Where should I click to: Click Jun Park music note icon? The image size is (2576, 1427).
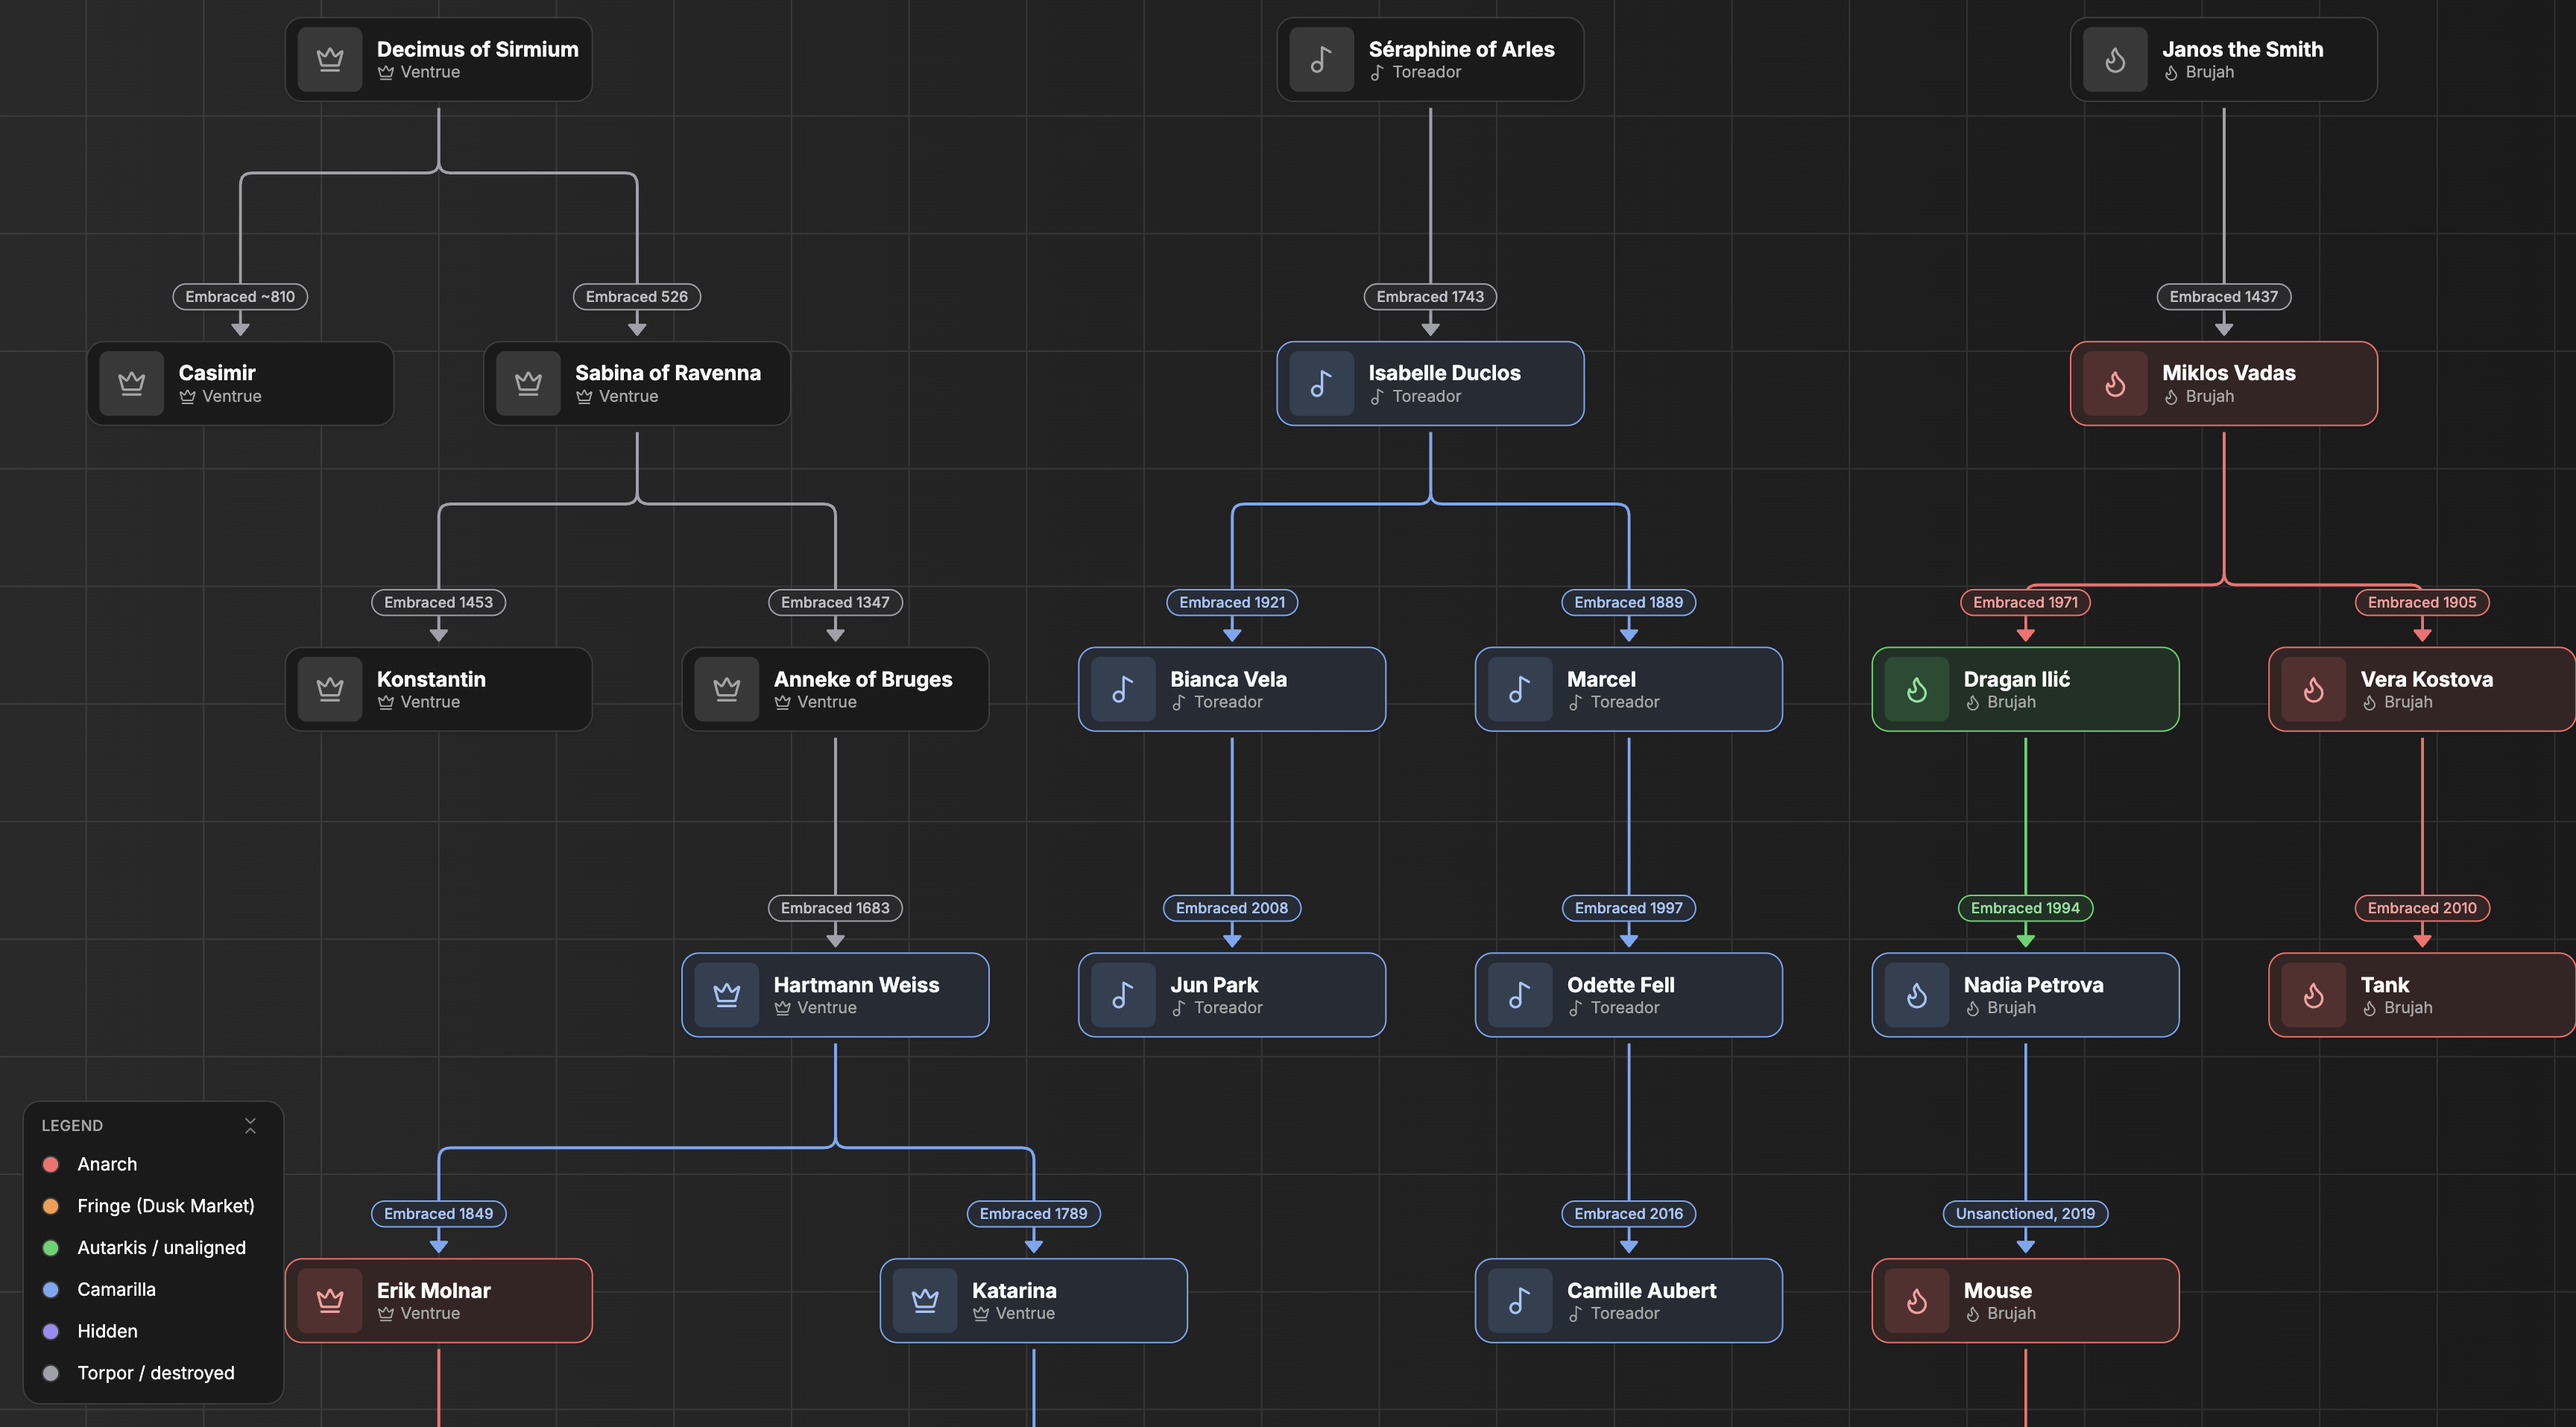pos(1123,995)
